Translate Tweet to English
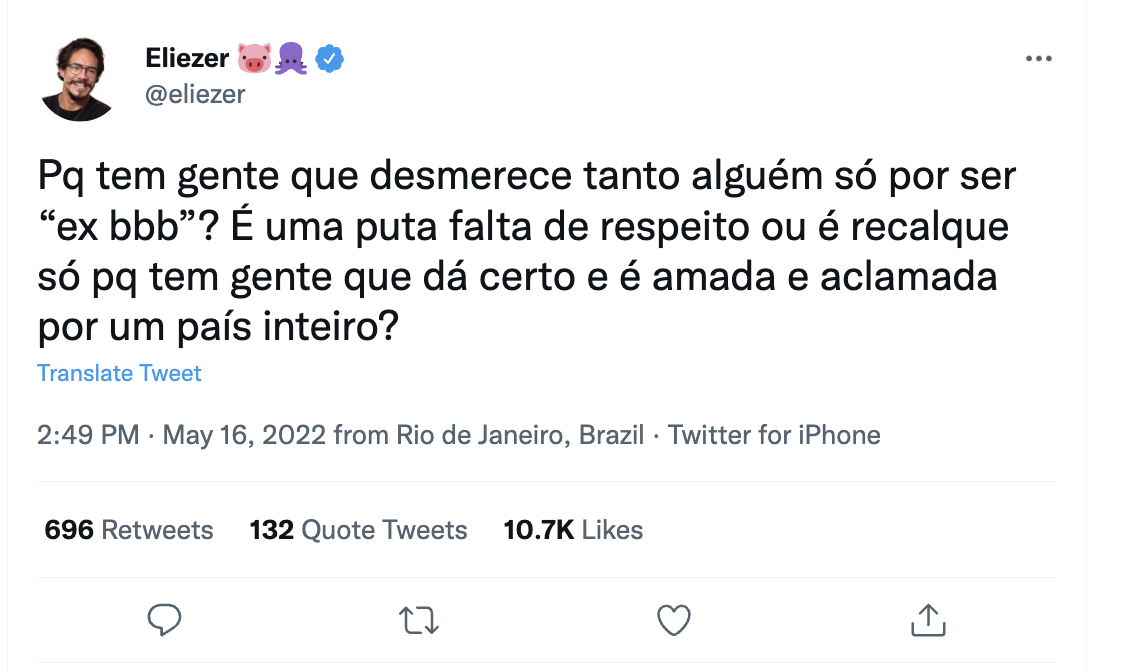Viewport: 1122px width, 672px height. coord(119,373)
